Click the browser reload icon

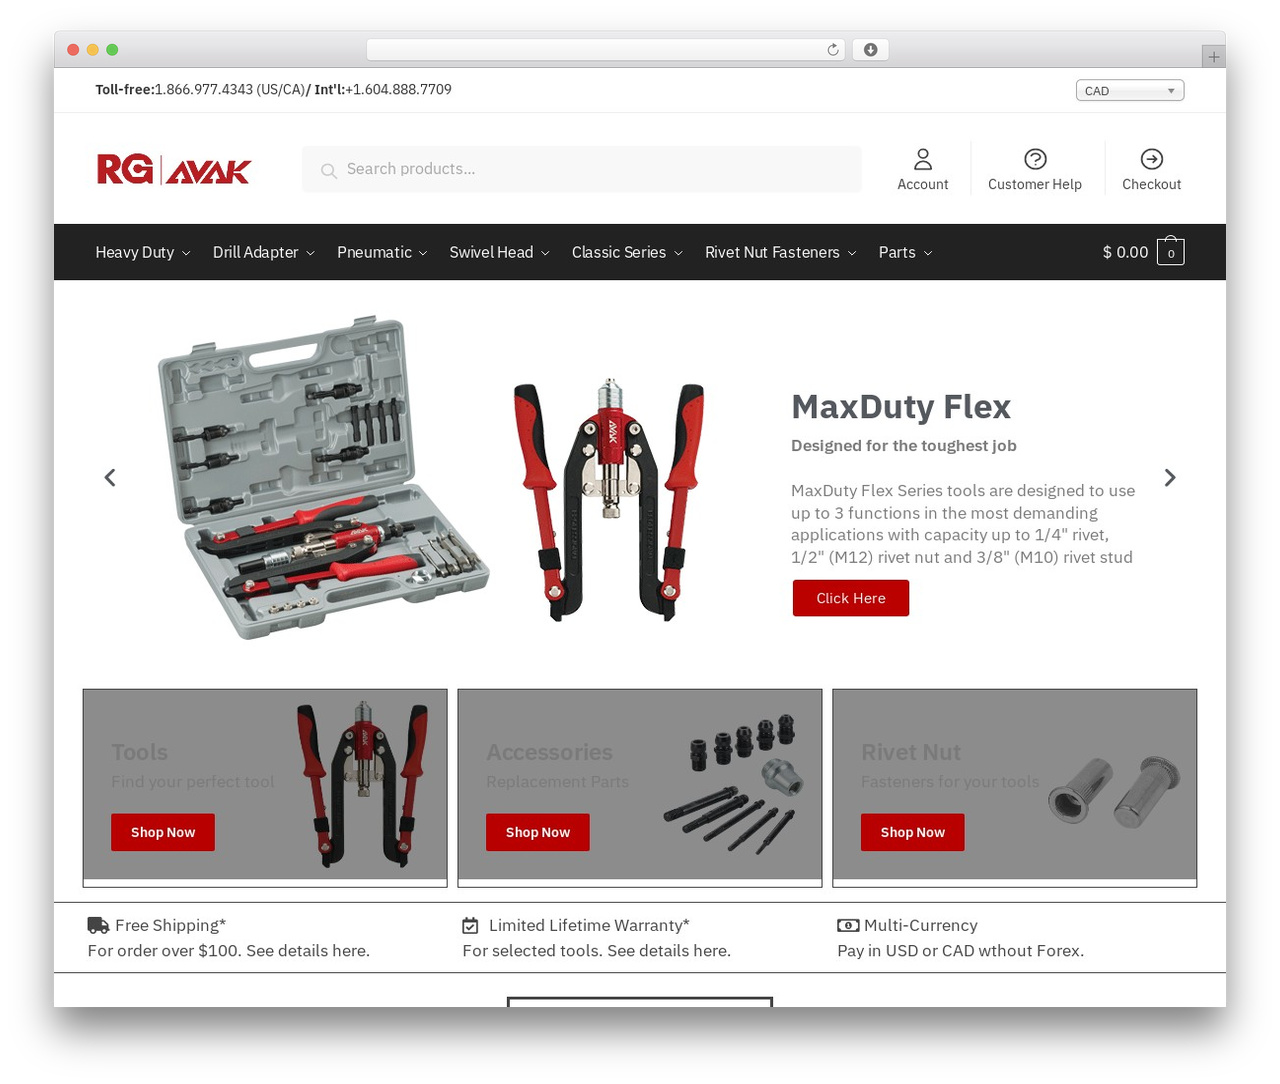(833, 50)
